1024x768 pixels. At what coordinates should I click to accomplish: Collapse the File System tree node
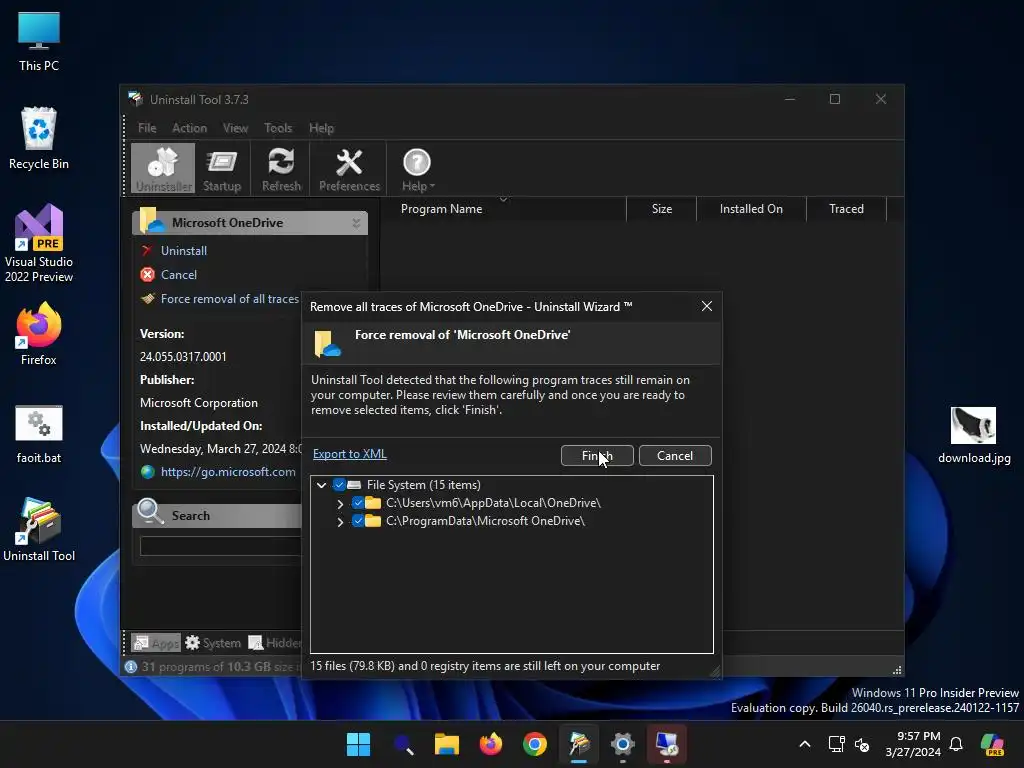321,485
